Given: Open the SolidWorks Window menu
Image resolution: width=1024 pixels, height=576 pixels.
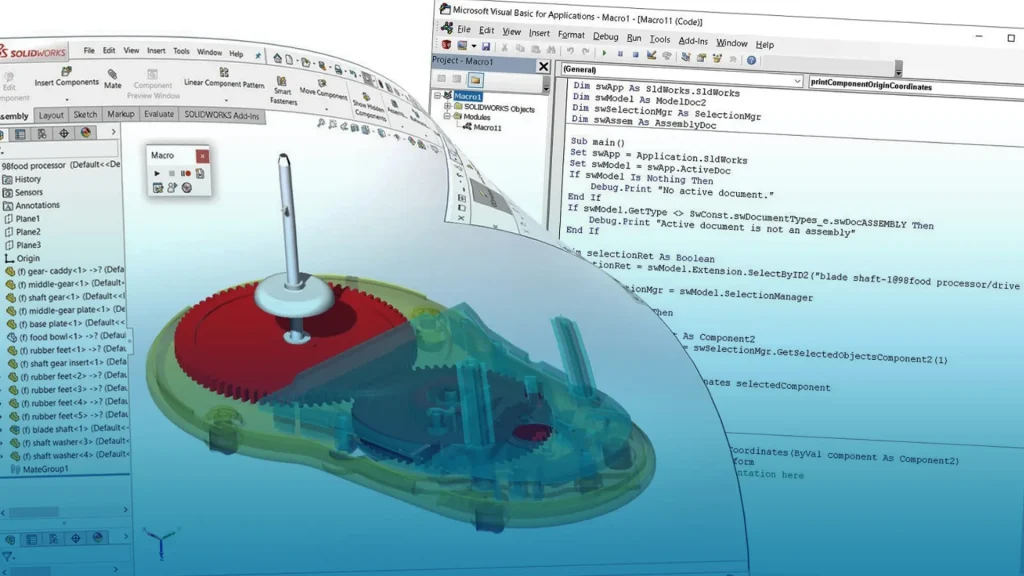Looking at the screenshot, I should click(x=209, y=52).
